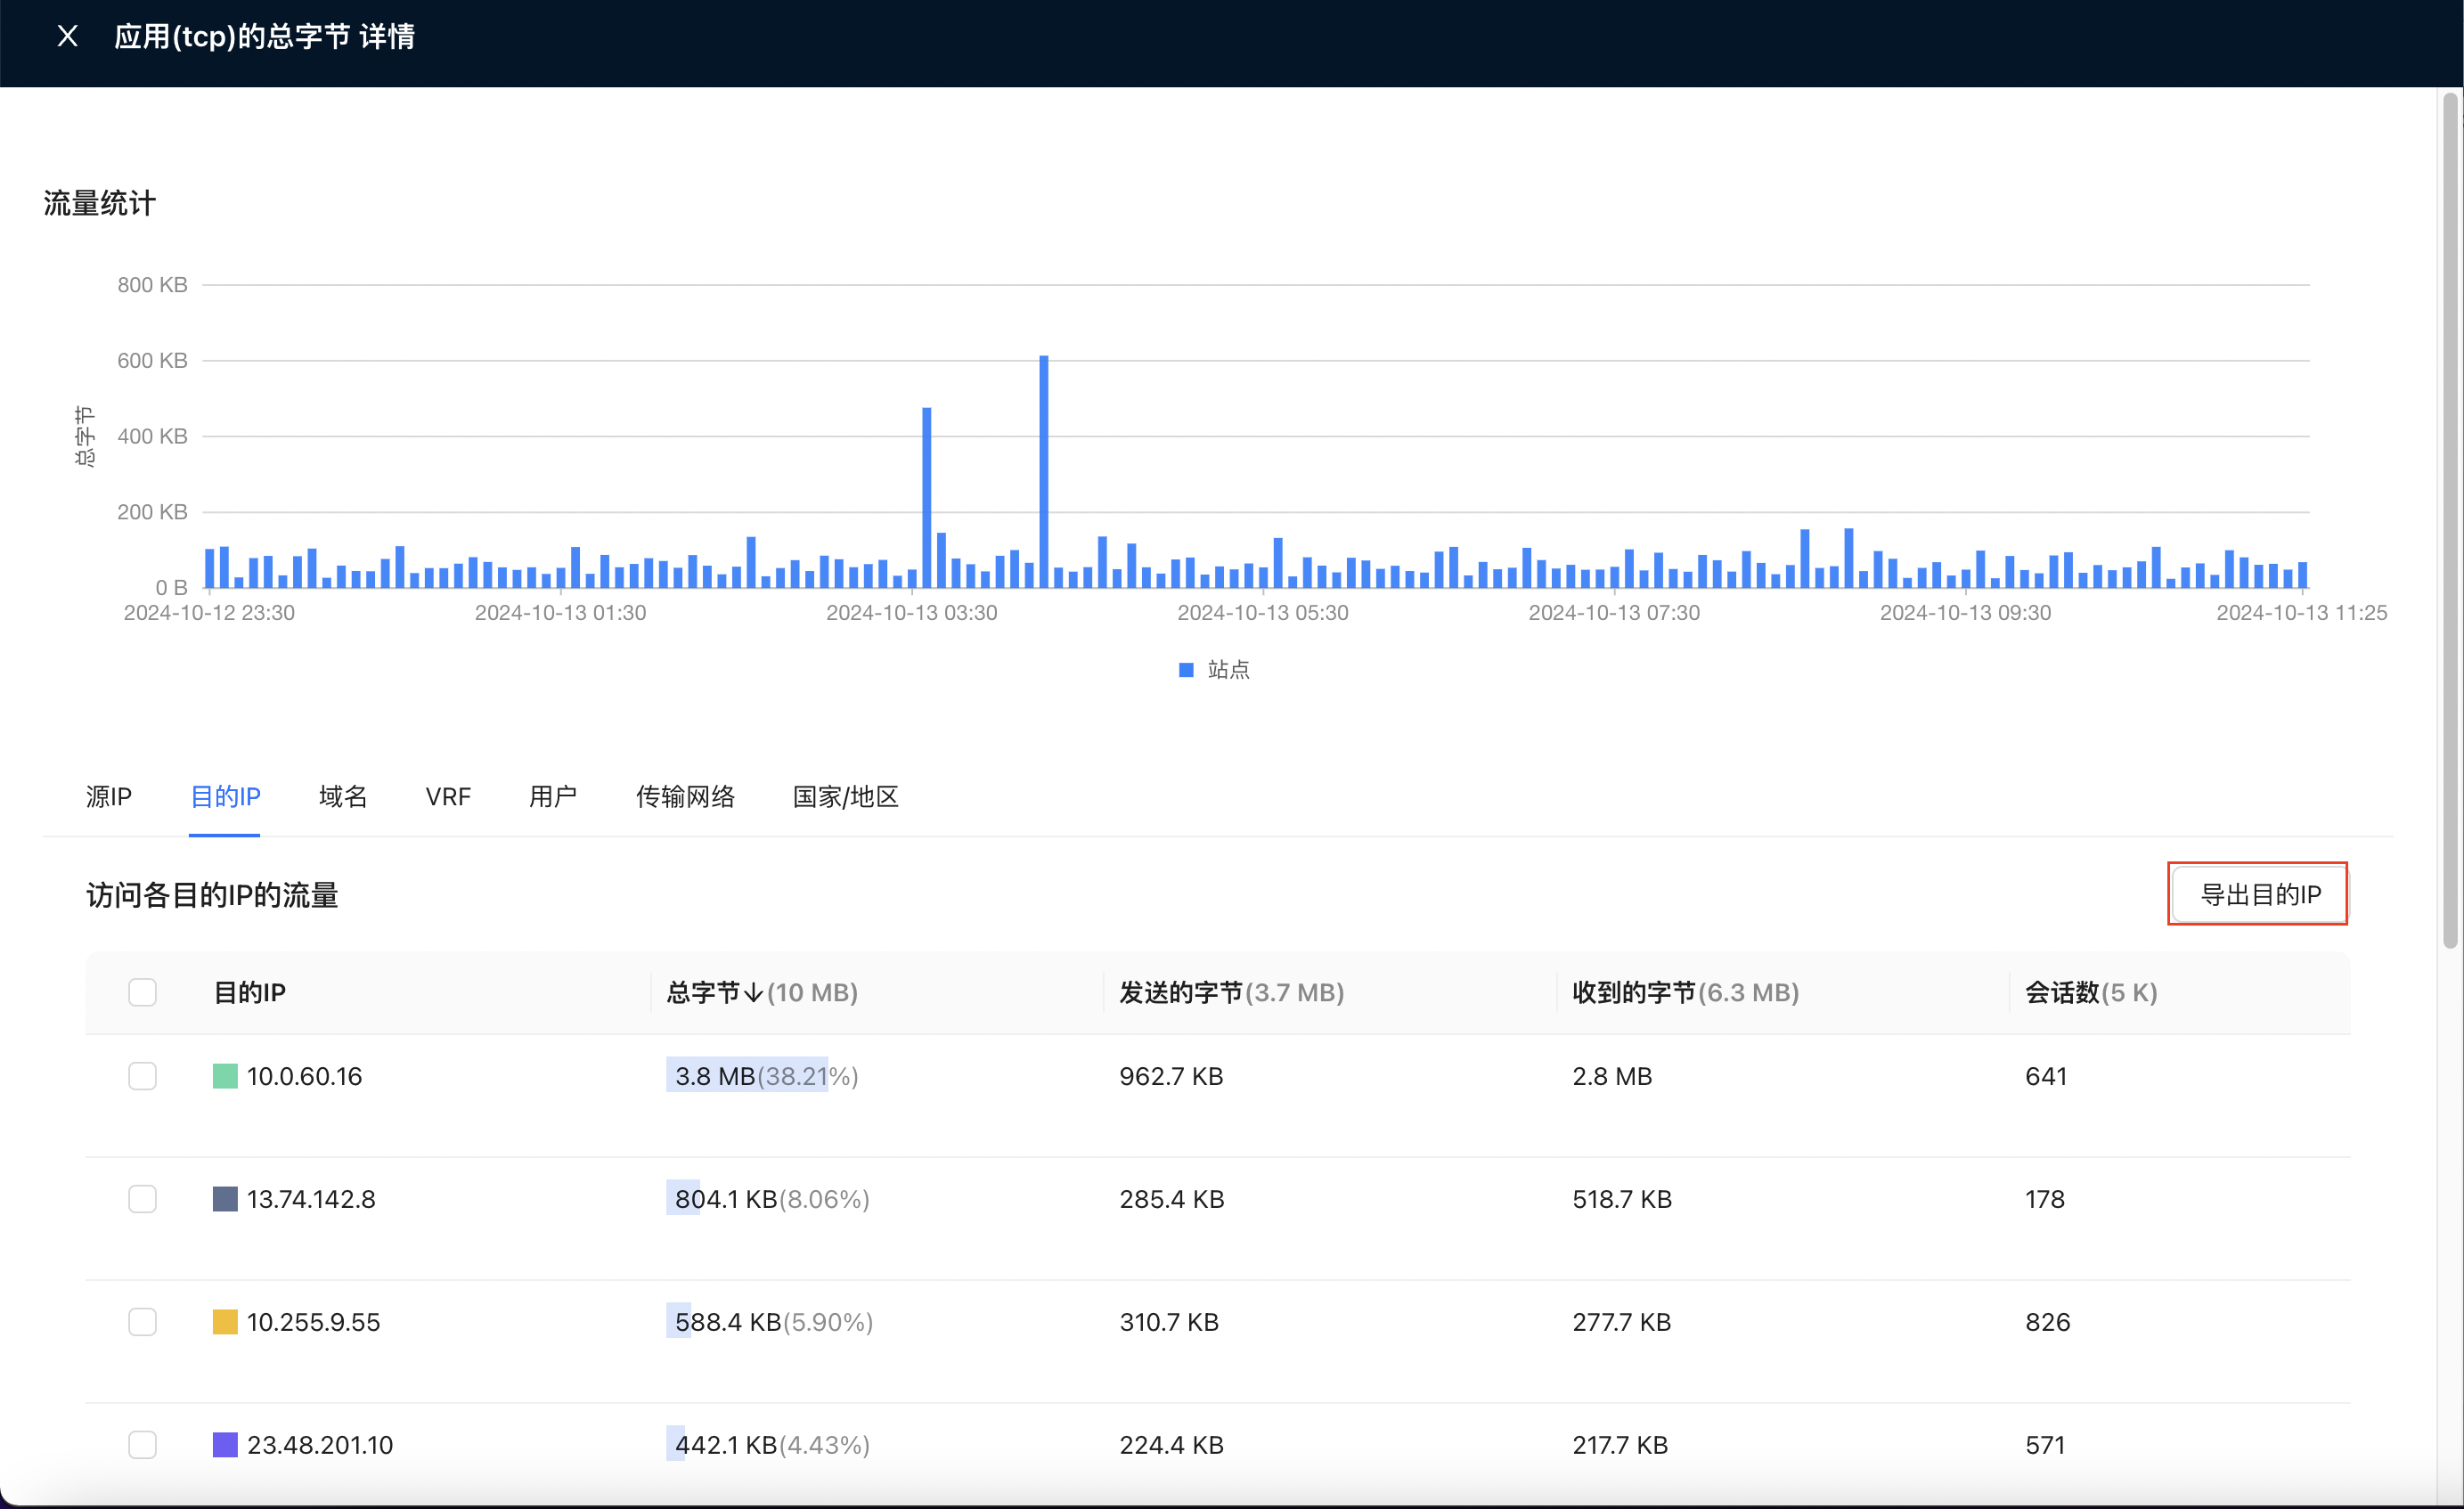Click IP address 13.74.142.8
Screen dimensions: 2464x1509
(311, 1199)
